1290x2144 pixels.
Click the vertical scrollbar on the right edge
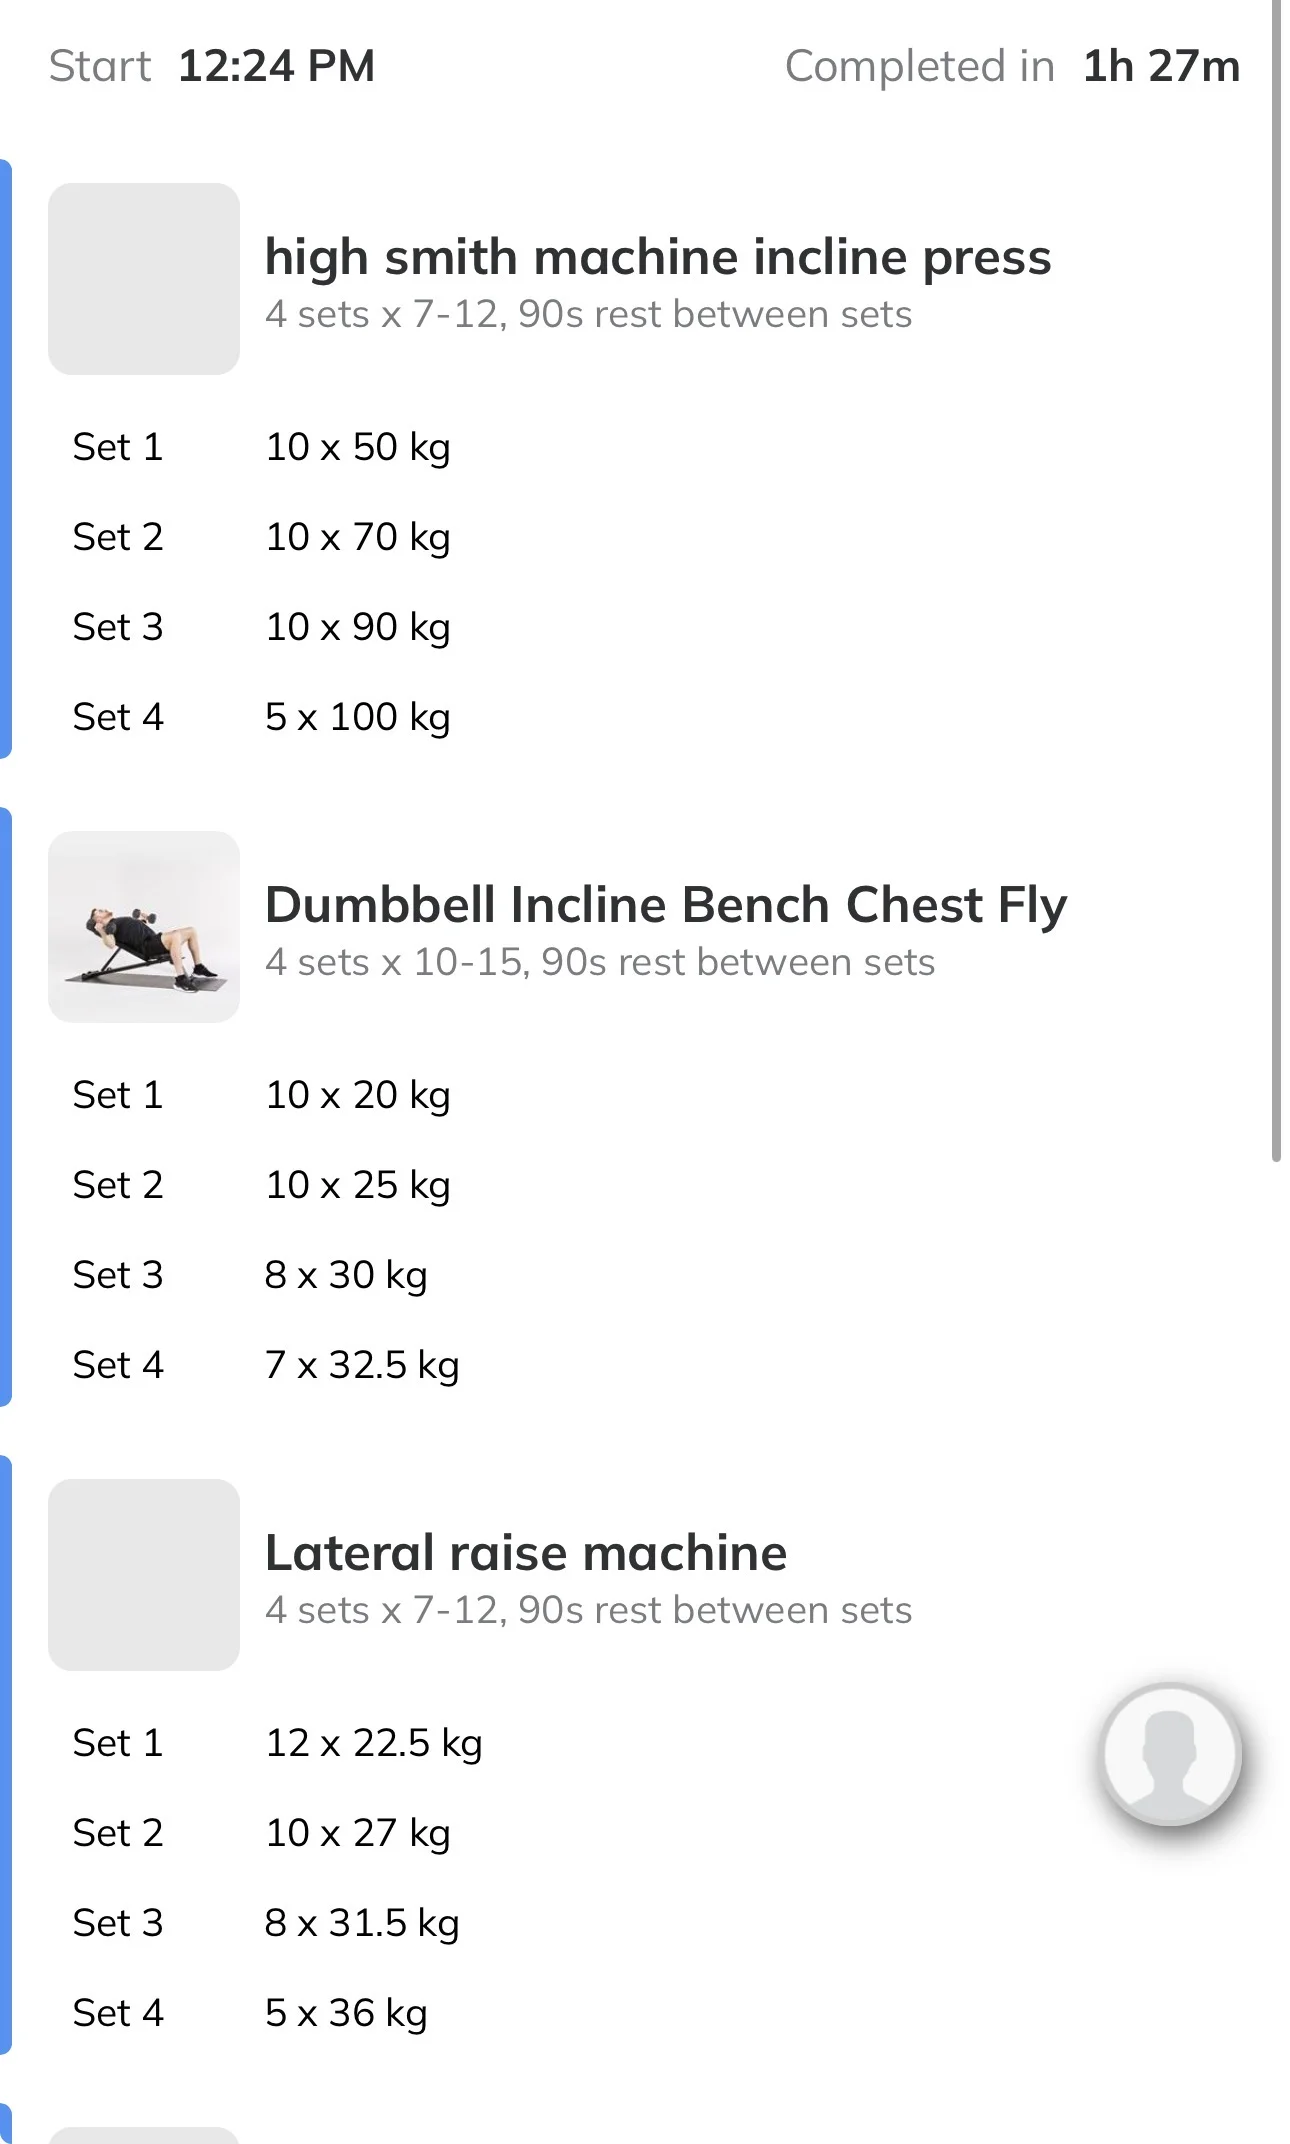point(1276,580)
